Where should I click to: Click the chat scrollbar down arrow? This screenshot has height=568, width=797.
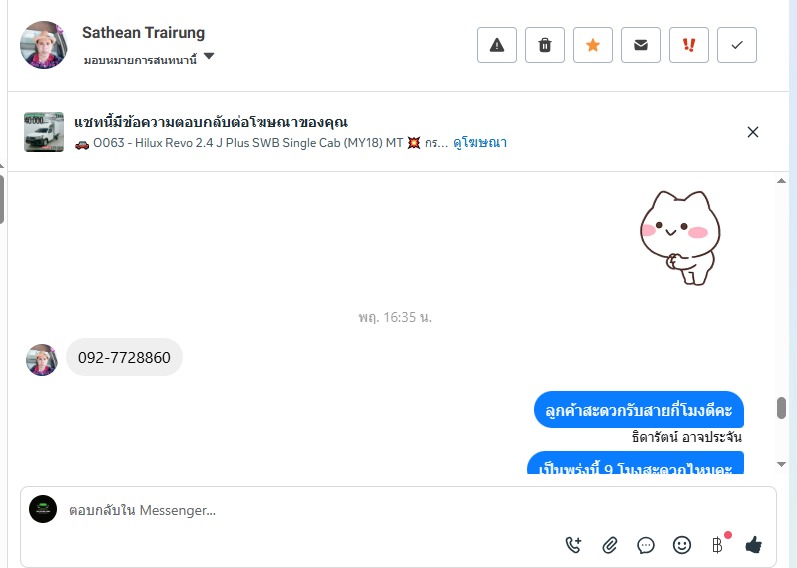(781, 464)
